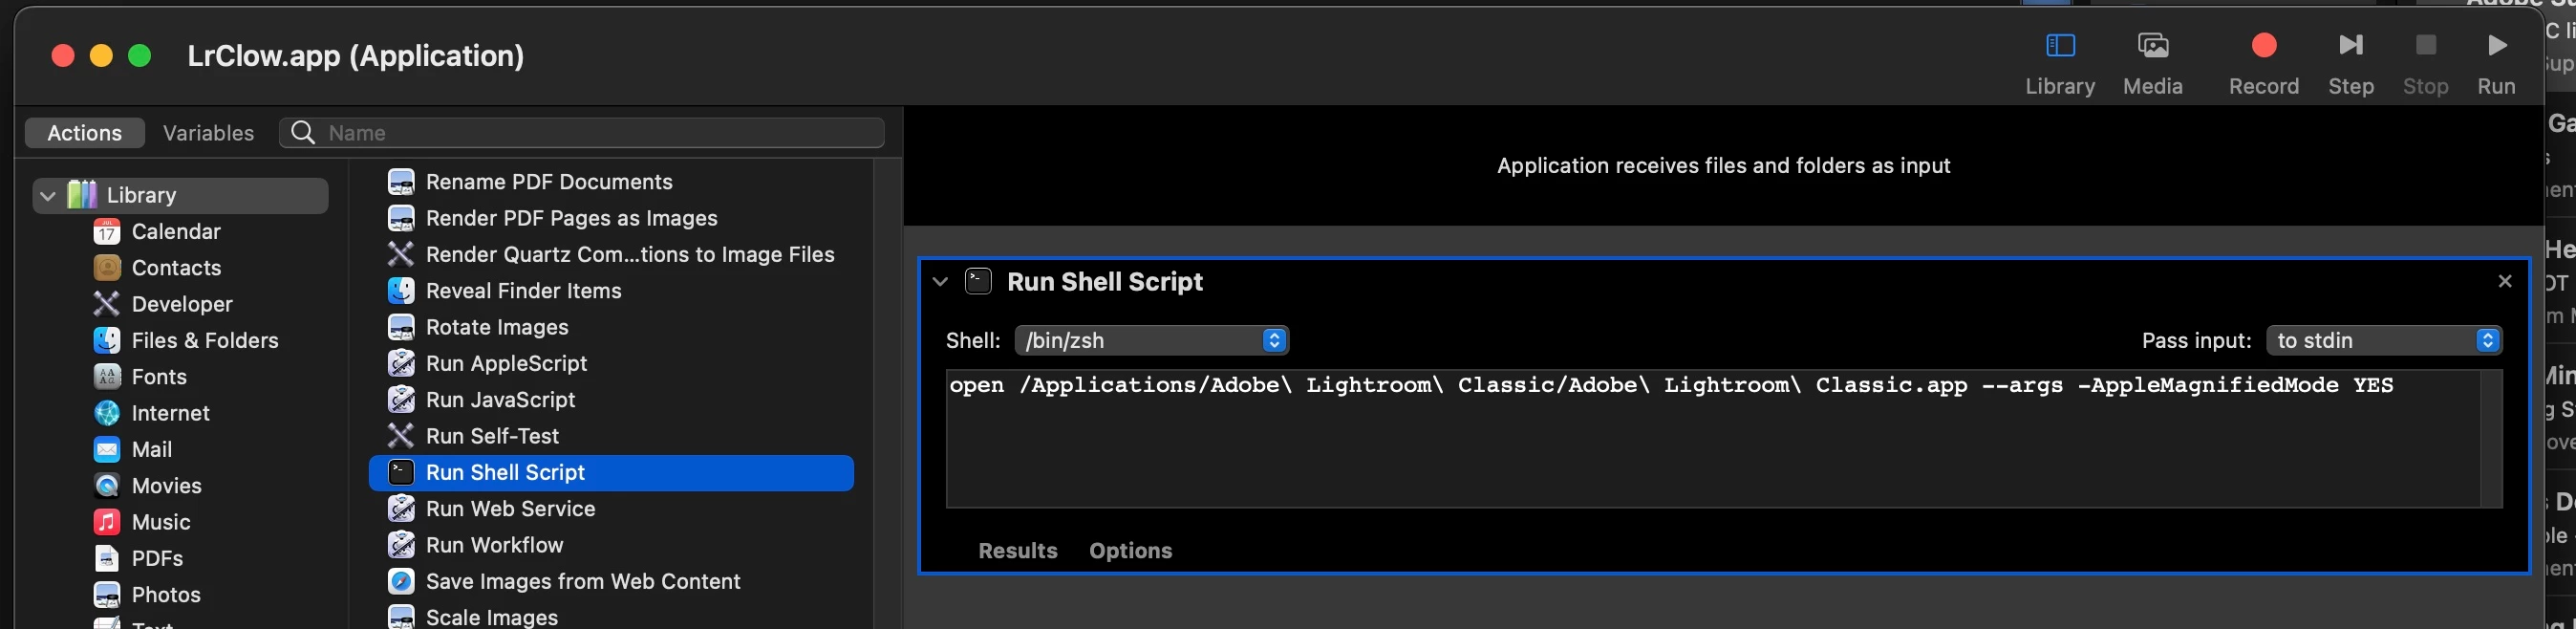
Task: Select the Calendar library category icon
Action: [x=107, y=232]
